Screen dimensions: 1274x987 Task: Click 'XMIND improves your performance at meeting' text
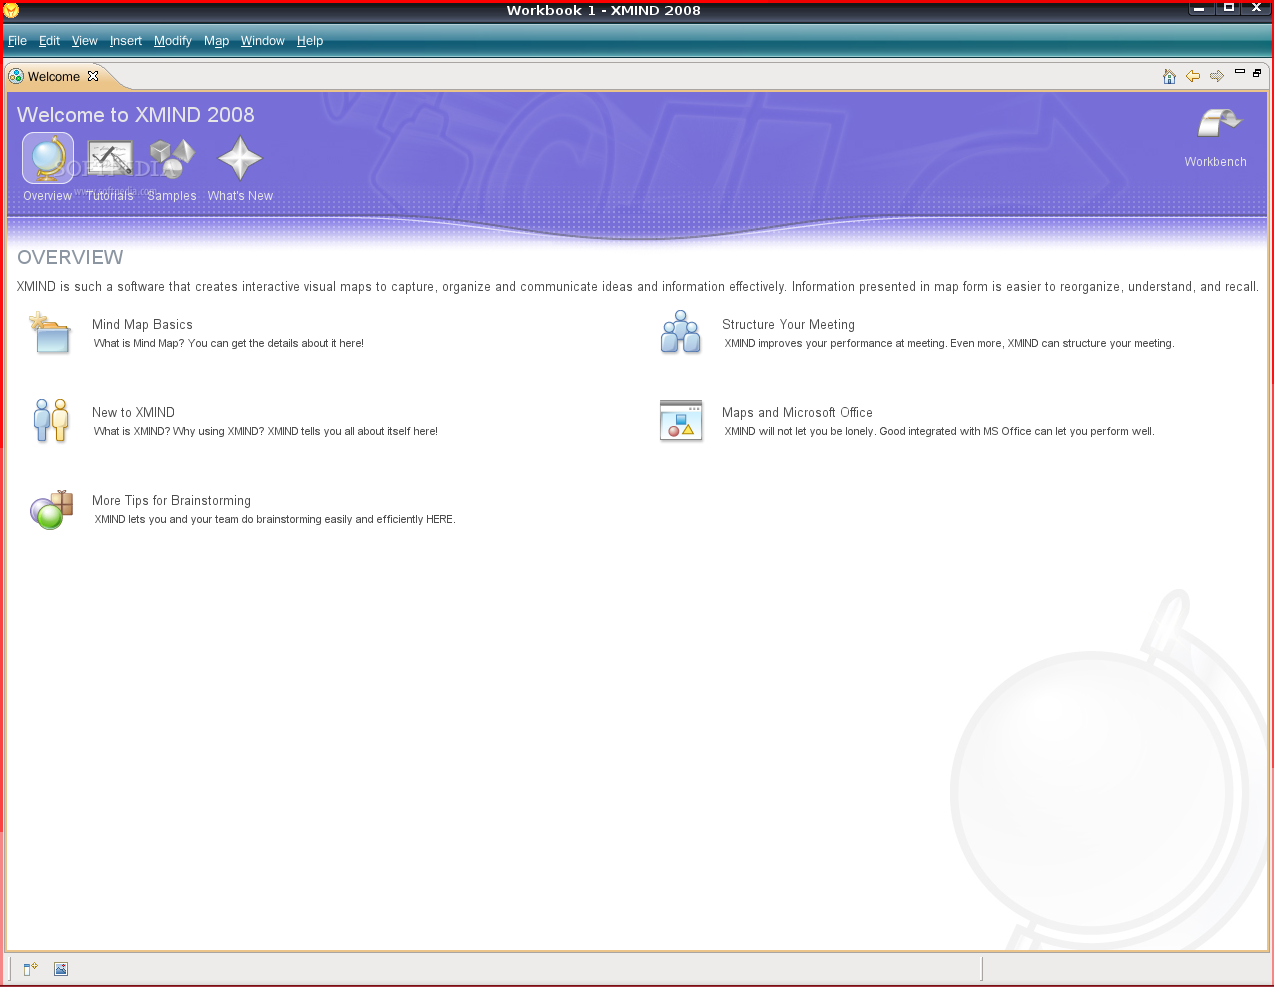point(949,343)
